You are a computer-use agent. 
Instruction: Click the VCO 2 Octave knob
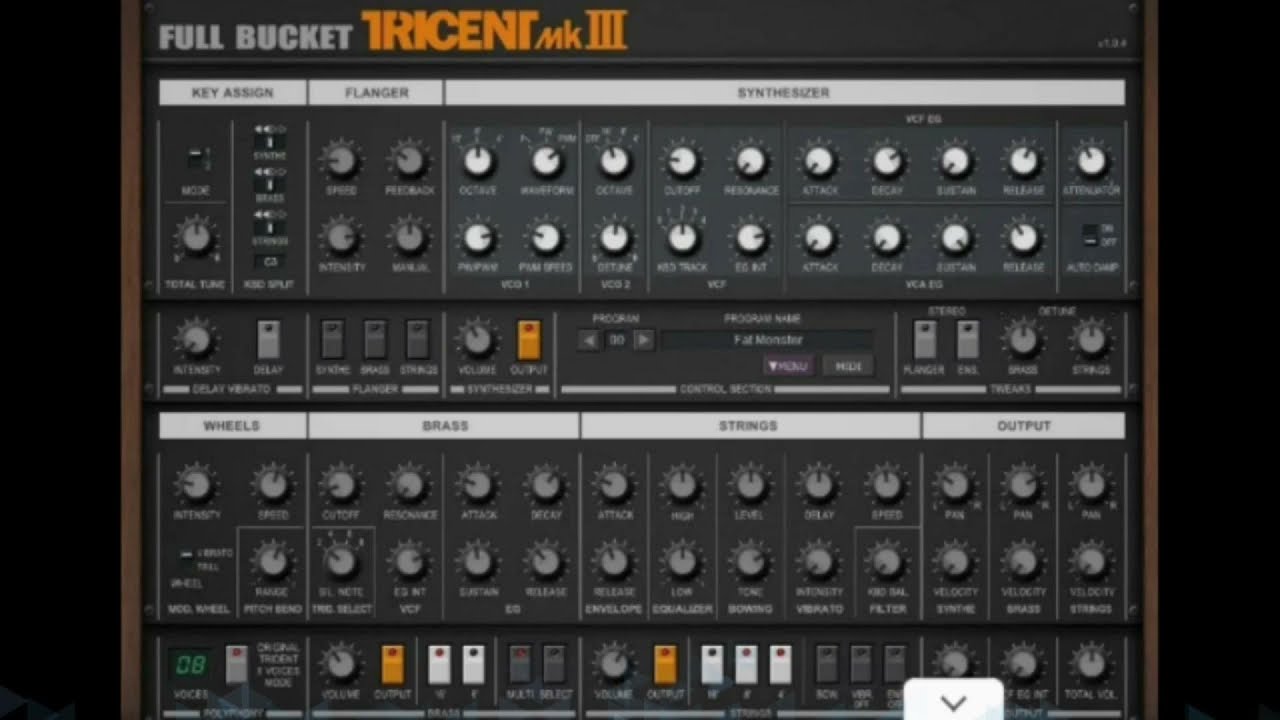tap(614, 161)
